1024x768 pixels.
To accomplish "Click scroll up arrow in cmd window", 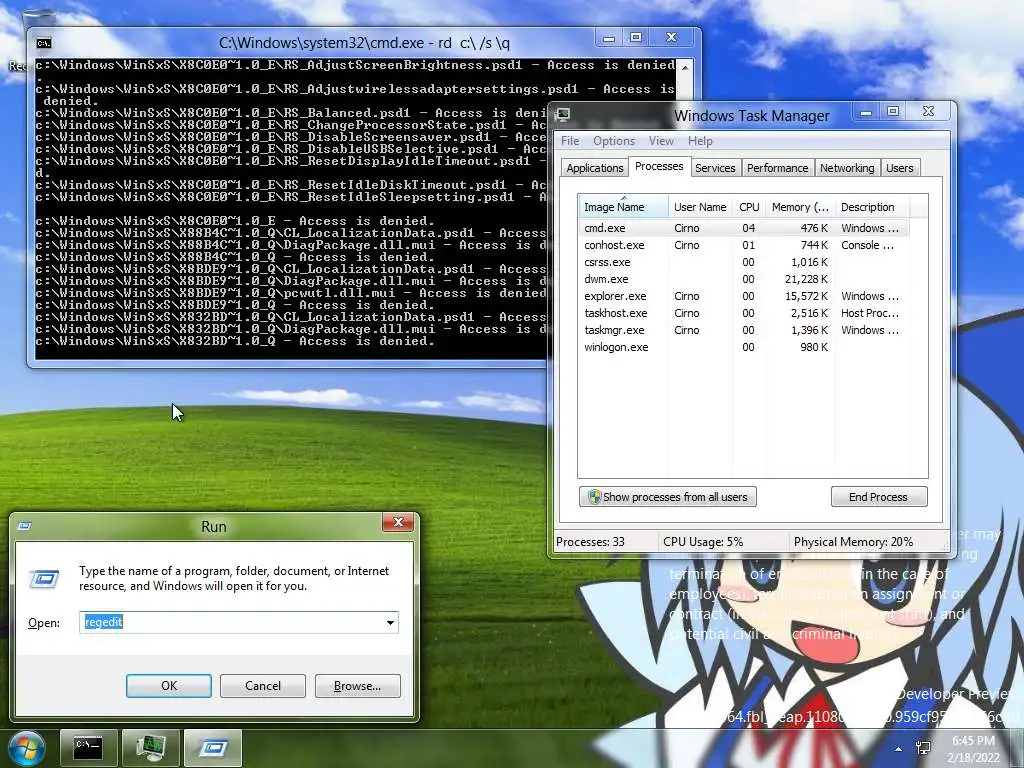I will click(x=684, y=67).
